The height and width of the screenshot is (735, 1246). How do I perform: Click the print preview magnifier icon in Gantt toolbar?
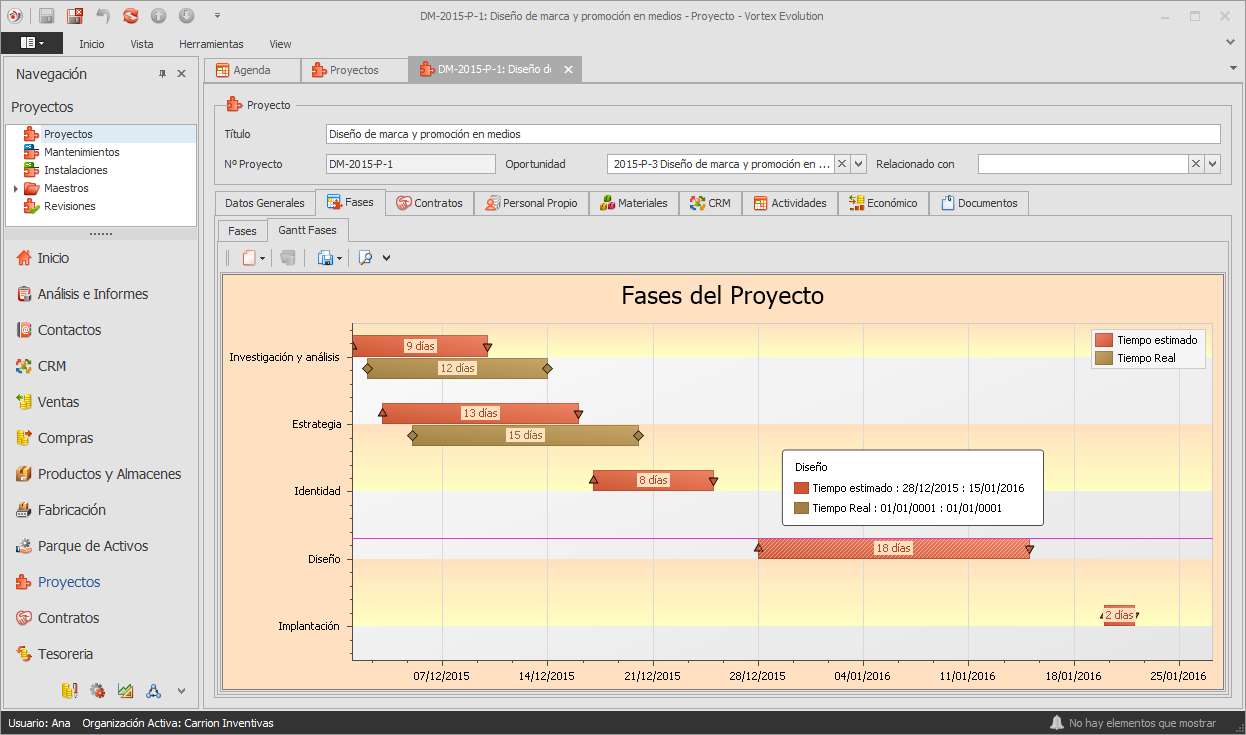[365, 258]
